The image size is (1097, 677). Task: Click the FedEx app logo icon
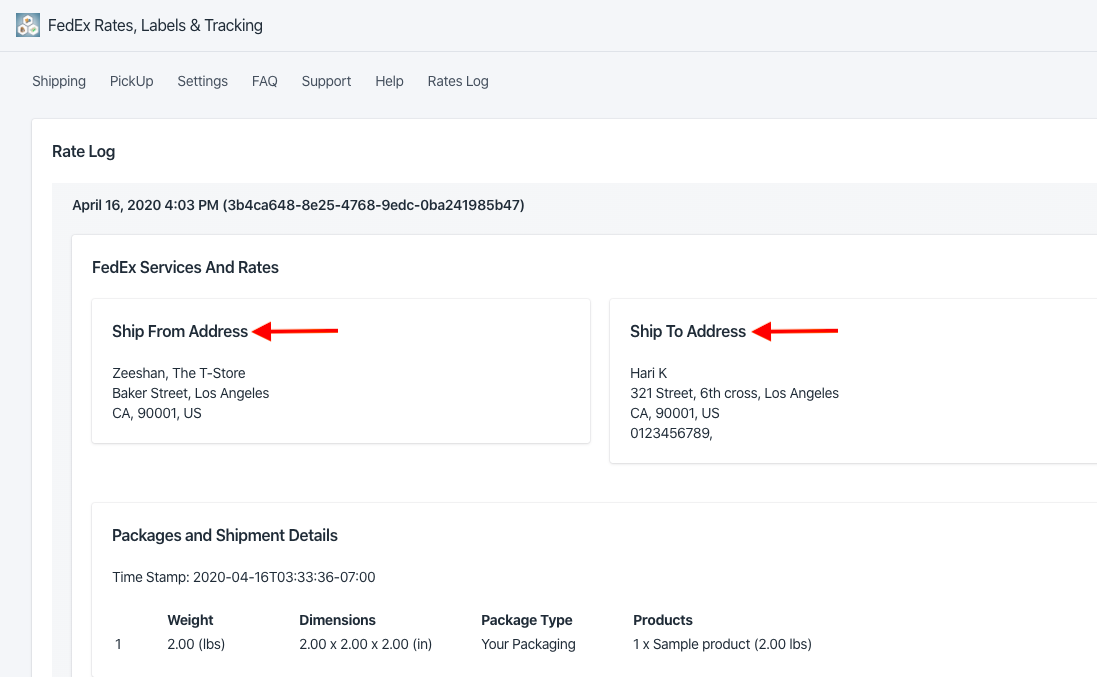click(x=28, y=25)
